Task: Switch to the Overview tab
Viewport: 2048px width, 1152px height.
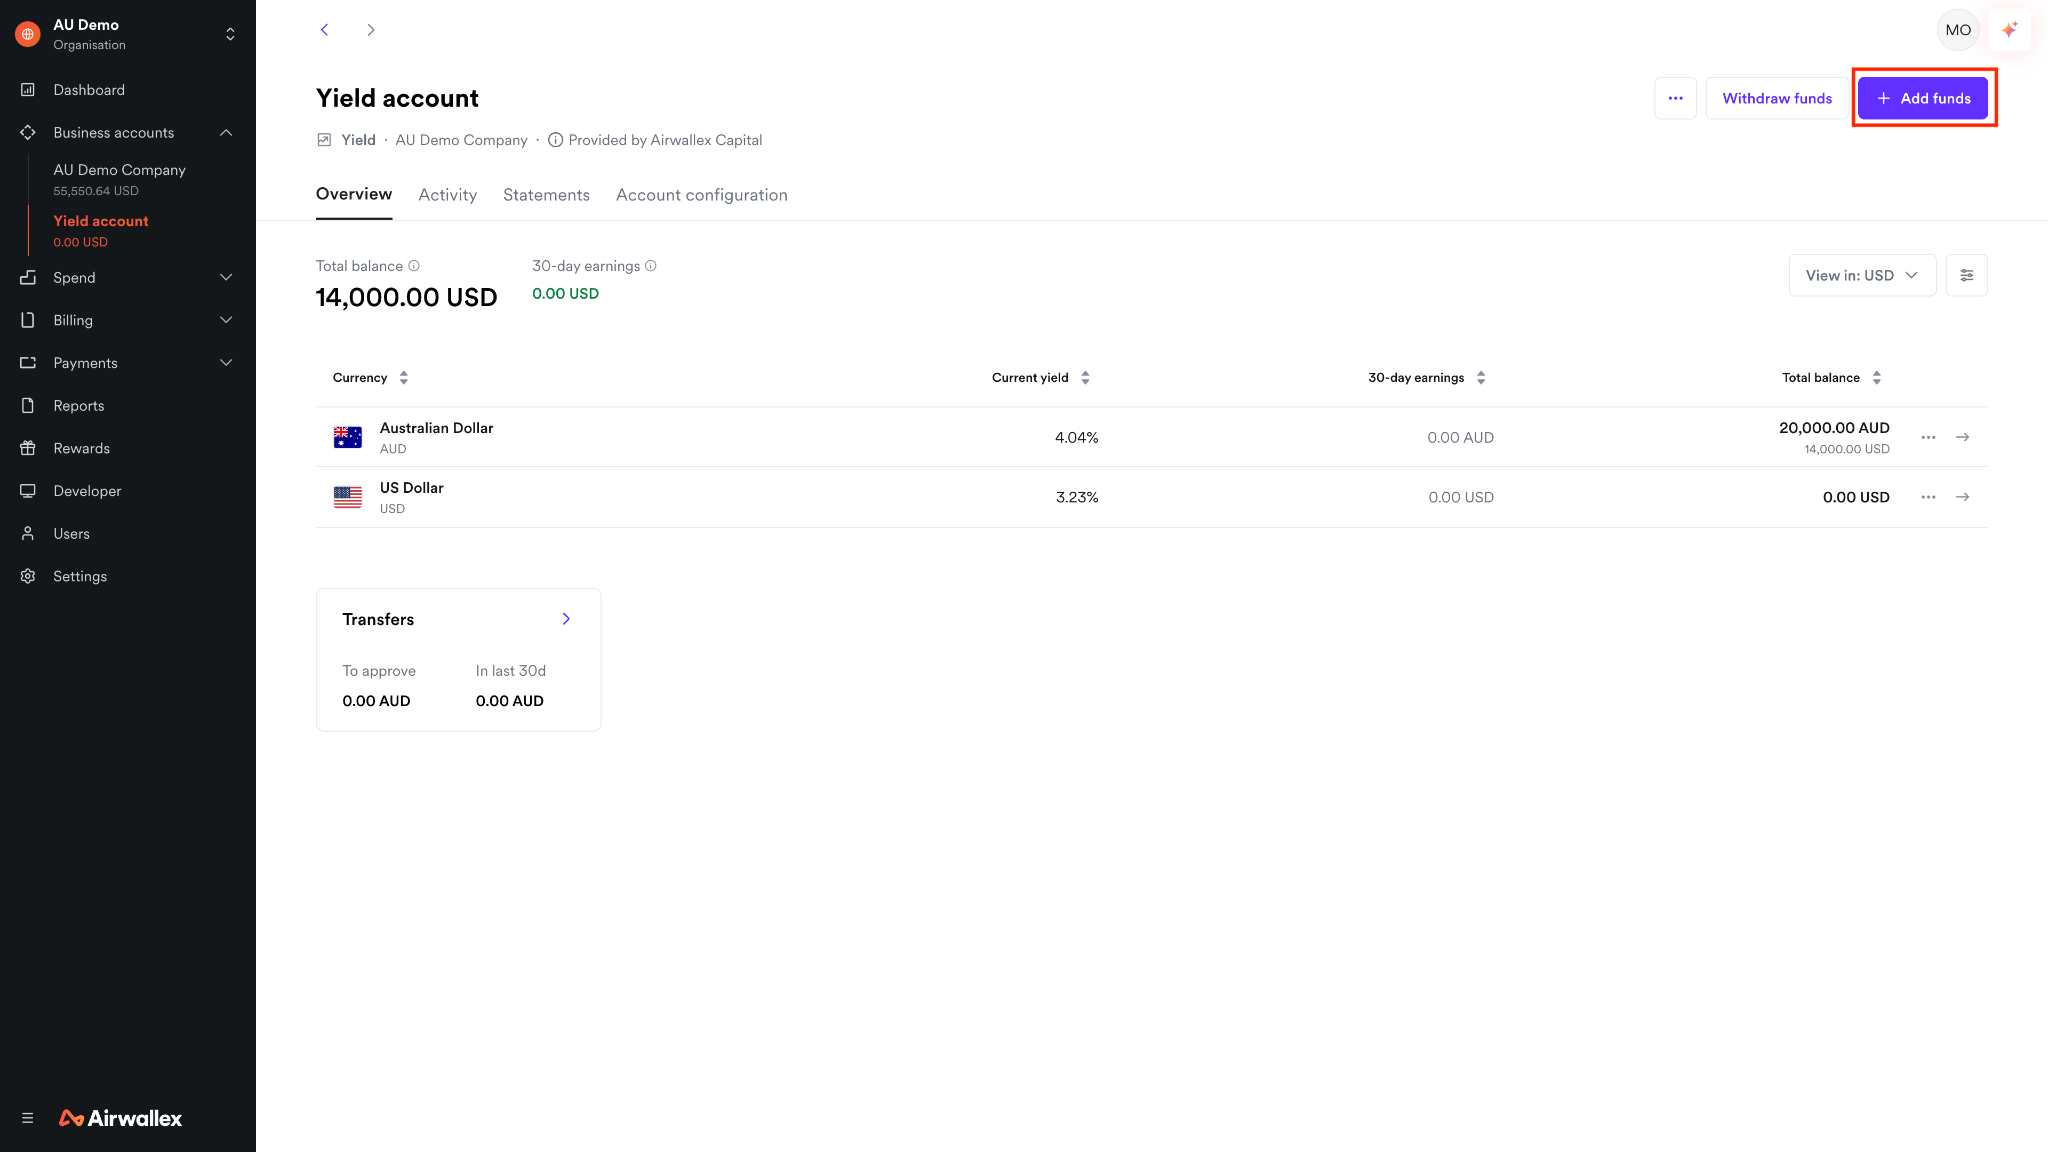Action: (x=354, y=194)
